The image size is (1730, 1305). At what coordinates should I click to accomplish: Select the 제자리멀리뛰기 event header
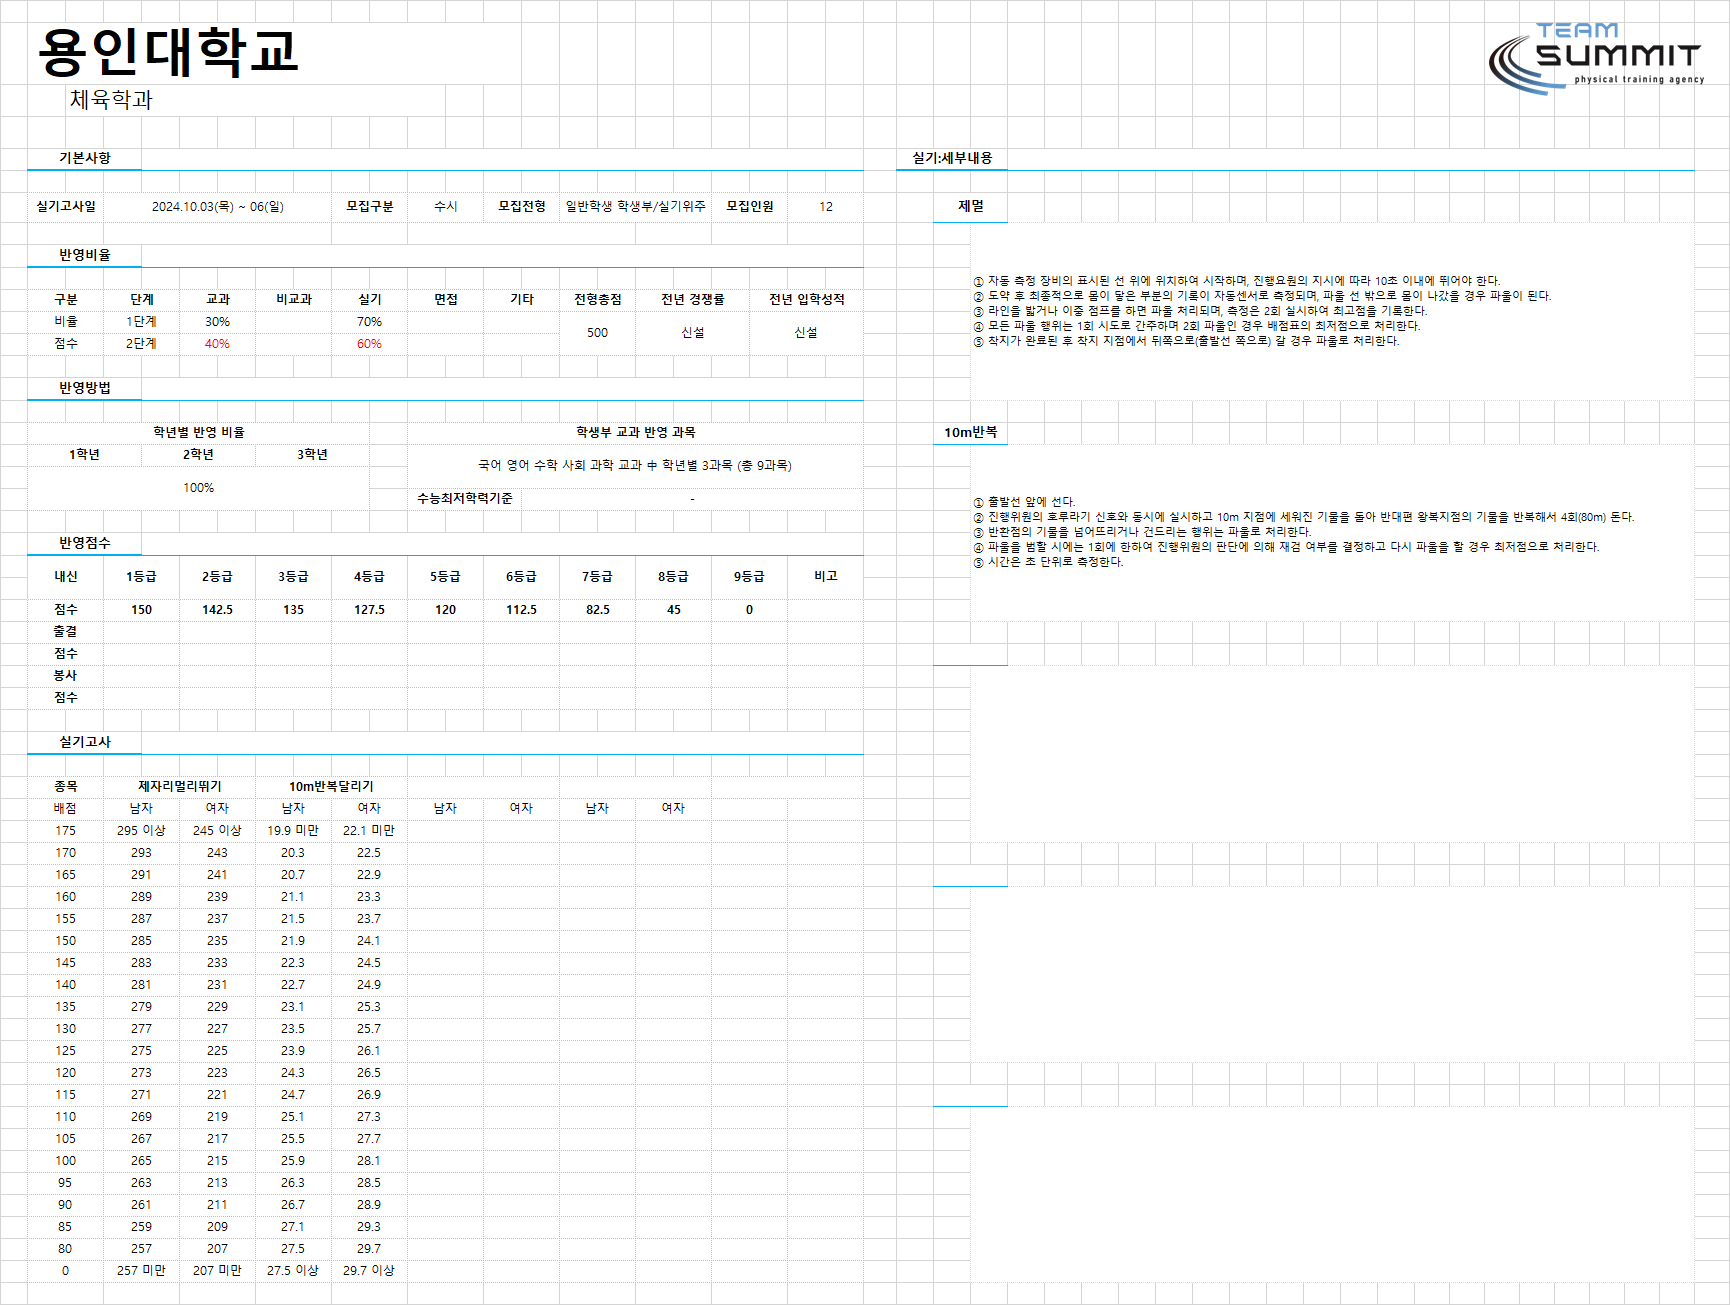point(180,786)
